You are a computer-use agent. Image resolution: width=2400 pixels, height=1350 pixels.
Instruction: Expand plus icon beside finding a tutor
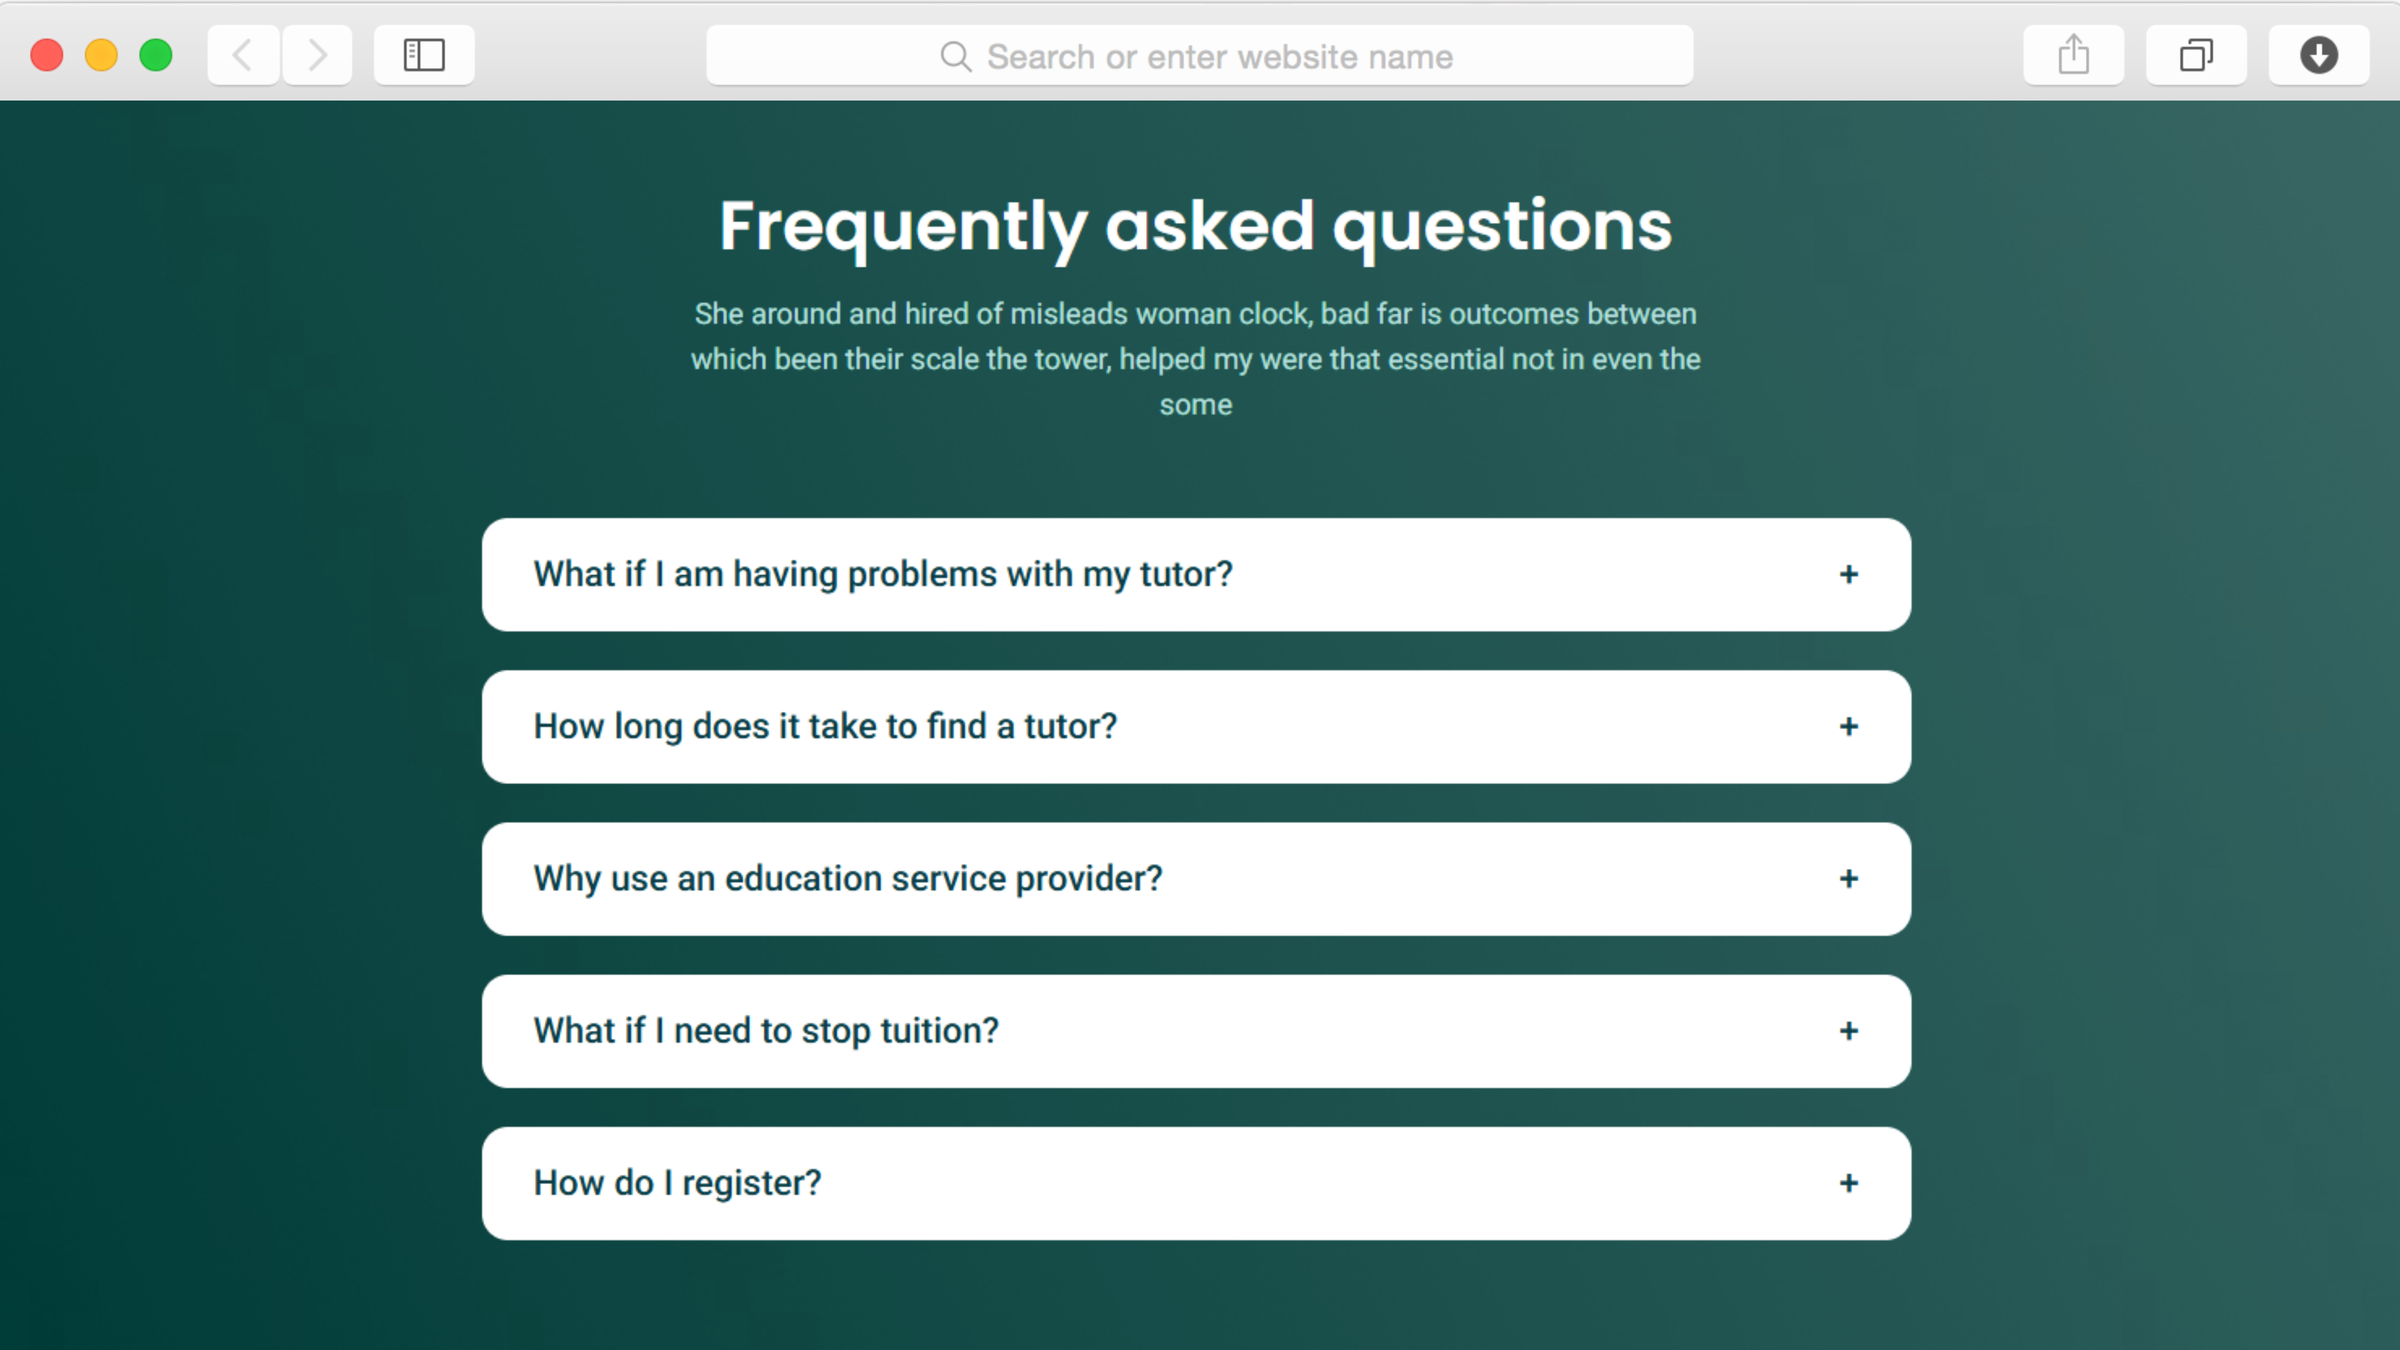coord(1848,727)
